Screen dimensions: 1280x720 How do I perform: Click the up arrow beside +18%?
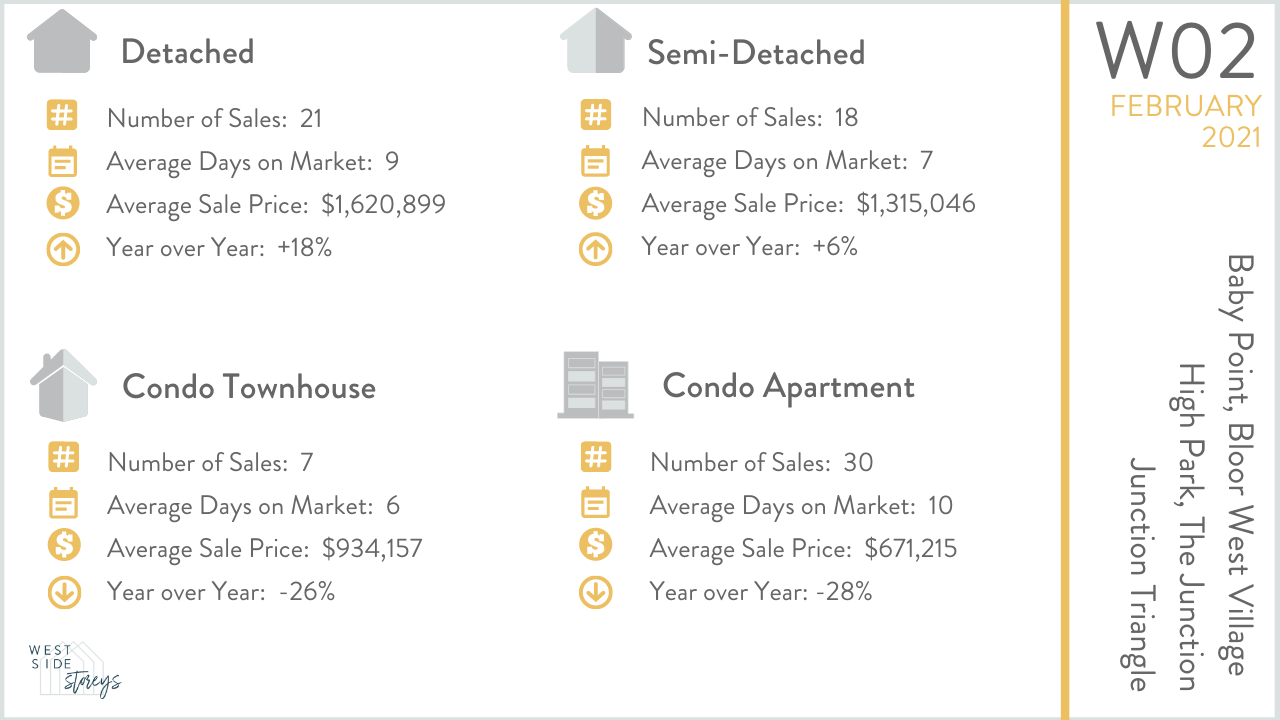tap(63, 248)
